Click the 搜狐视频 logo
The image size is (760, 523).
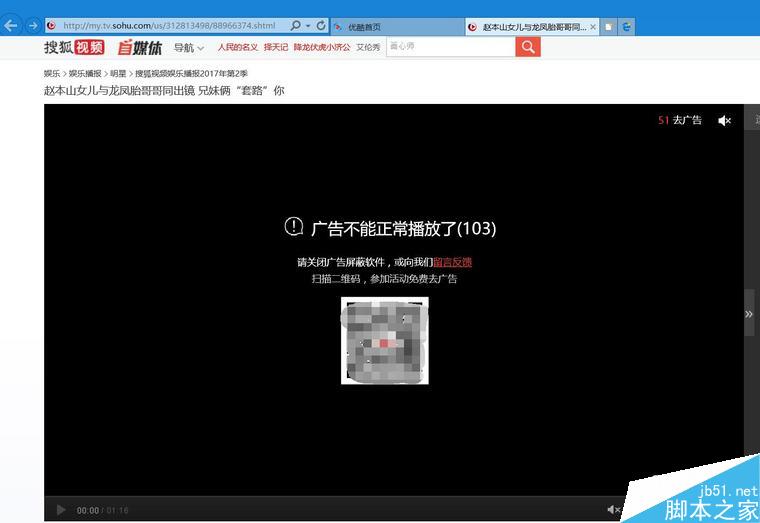[74, 47]
